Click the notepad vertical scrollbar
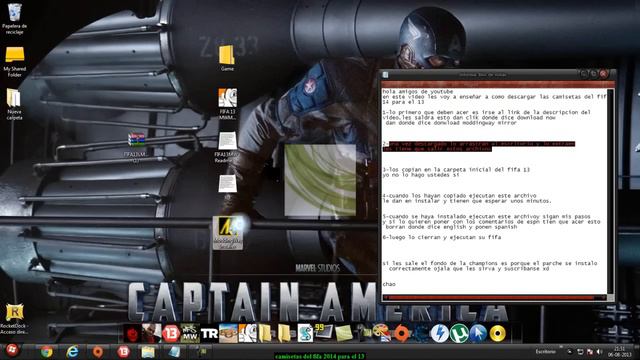The width and height of the screenshot is (640, 360). point(610,190)
